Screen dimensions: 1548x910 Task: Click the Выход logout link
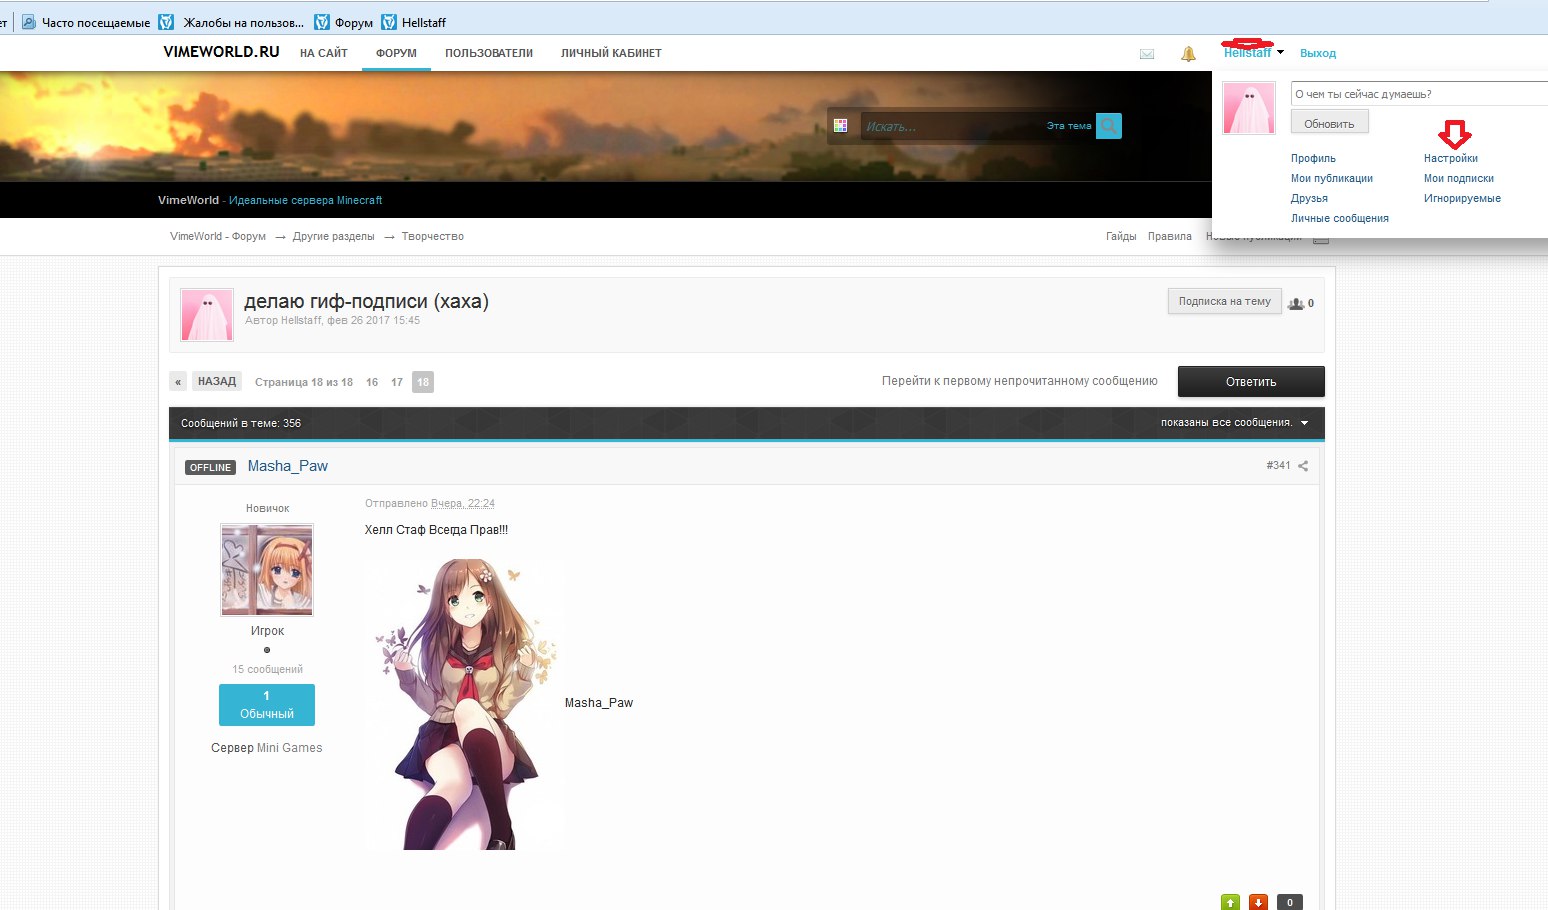[1318, 53]
